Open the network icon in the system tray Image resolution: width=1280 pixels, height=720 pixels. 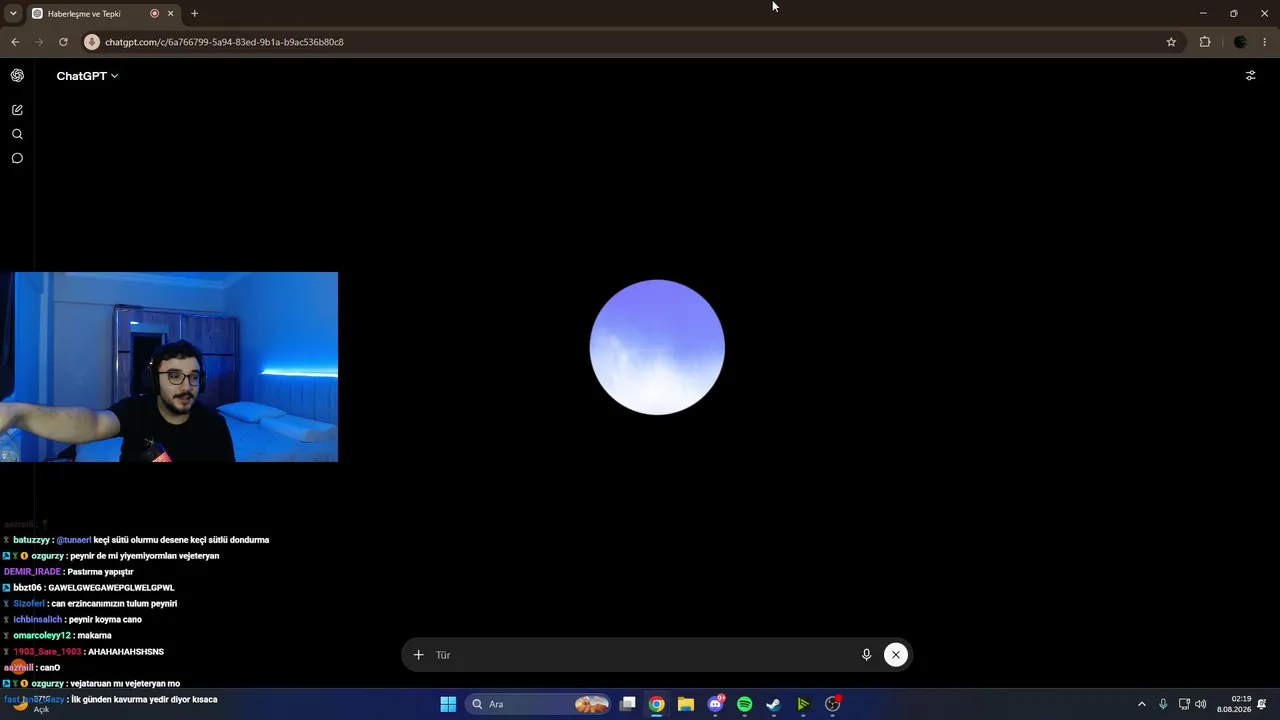click(x=1184, y=704)
